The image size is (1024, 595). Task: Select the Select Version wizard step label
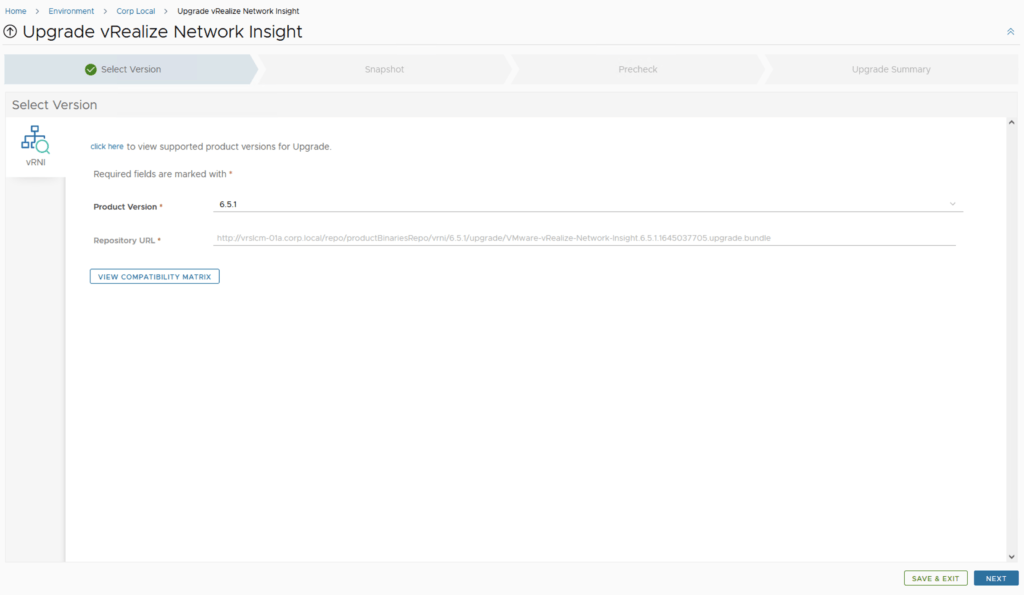pos(131,70)
